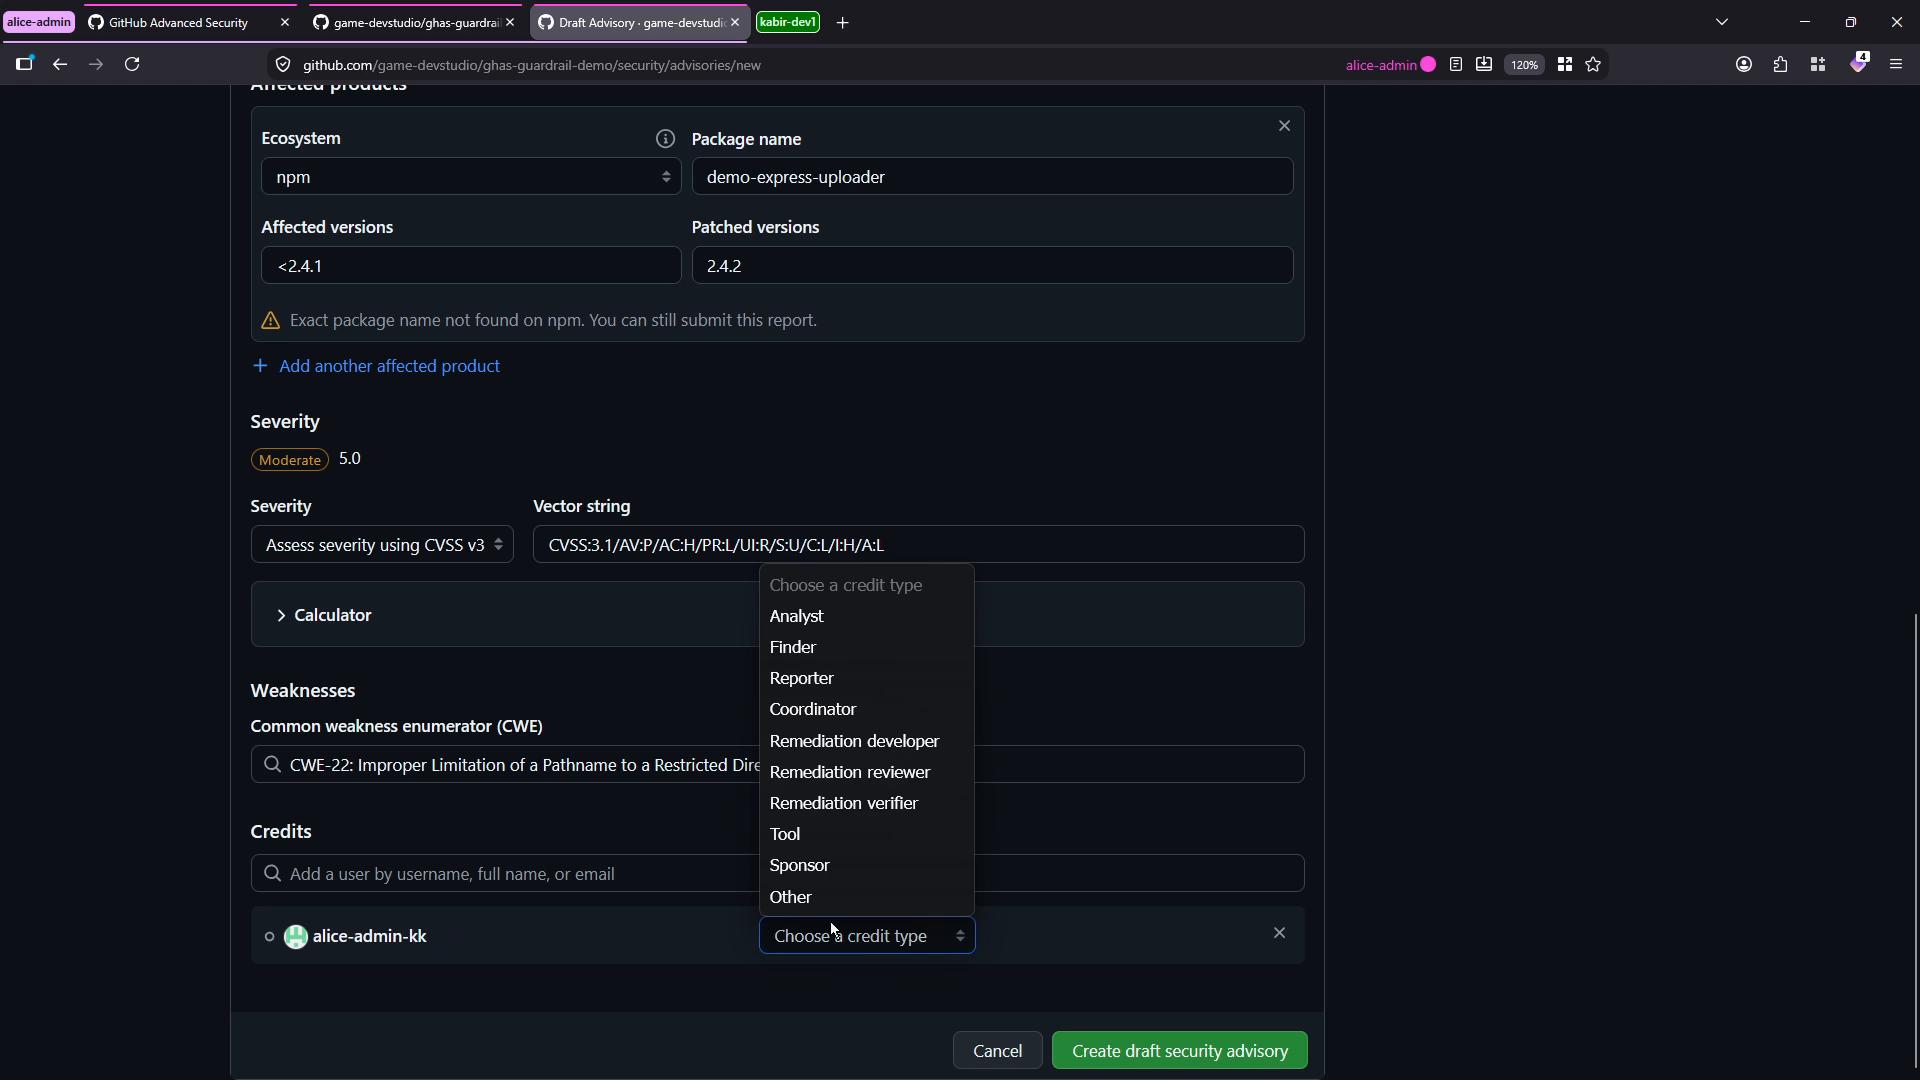Toggle reader view icon
This screenshot has width=1920, height=1080.
click(x=1456, y=65)
